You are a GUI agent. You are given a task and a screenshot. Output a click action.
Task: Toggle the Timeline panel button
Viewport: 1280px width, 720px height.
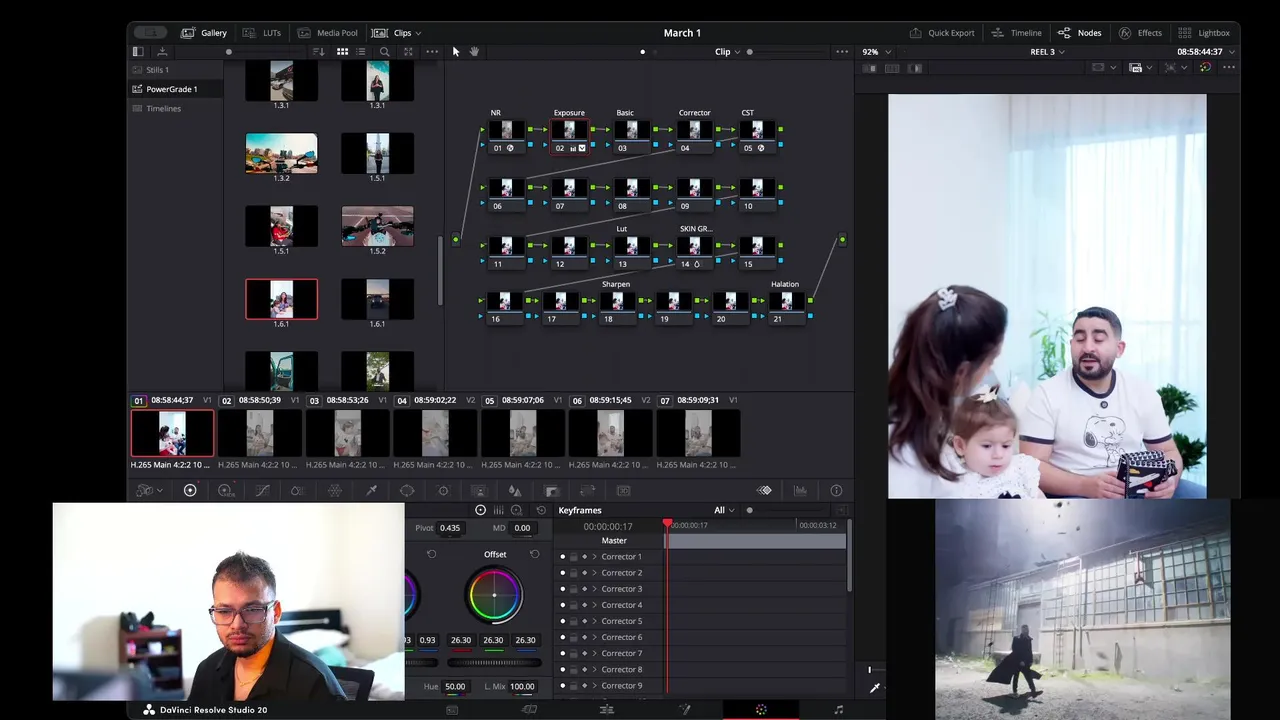1017,33
